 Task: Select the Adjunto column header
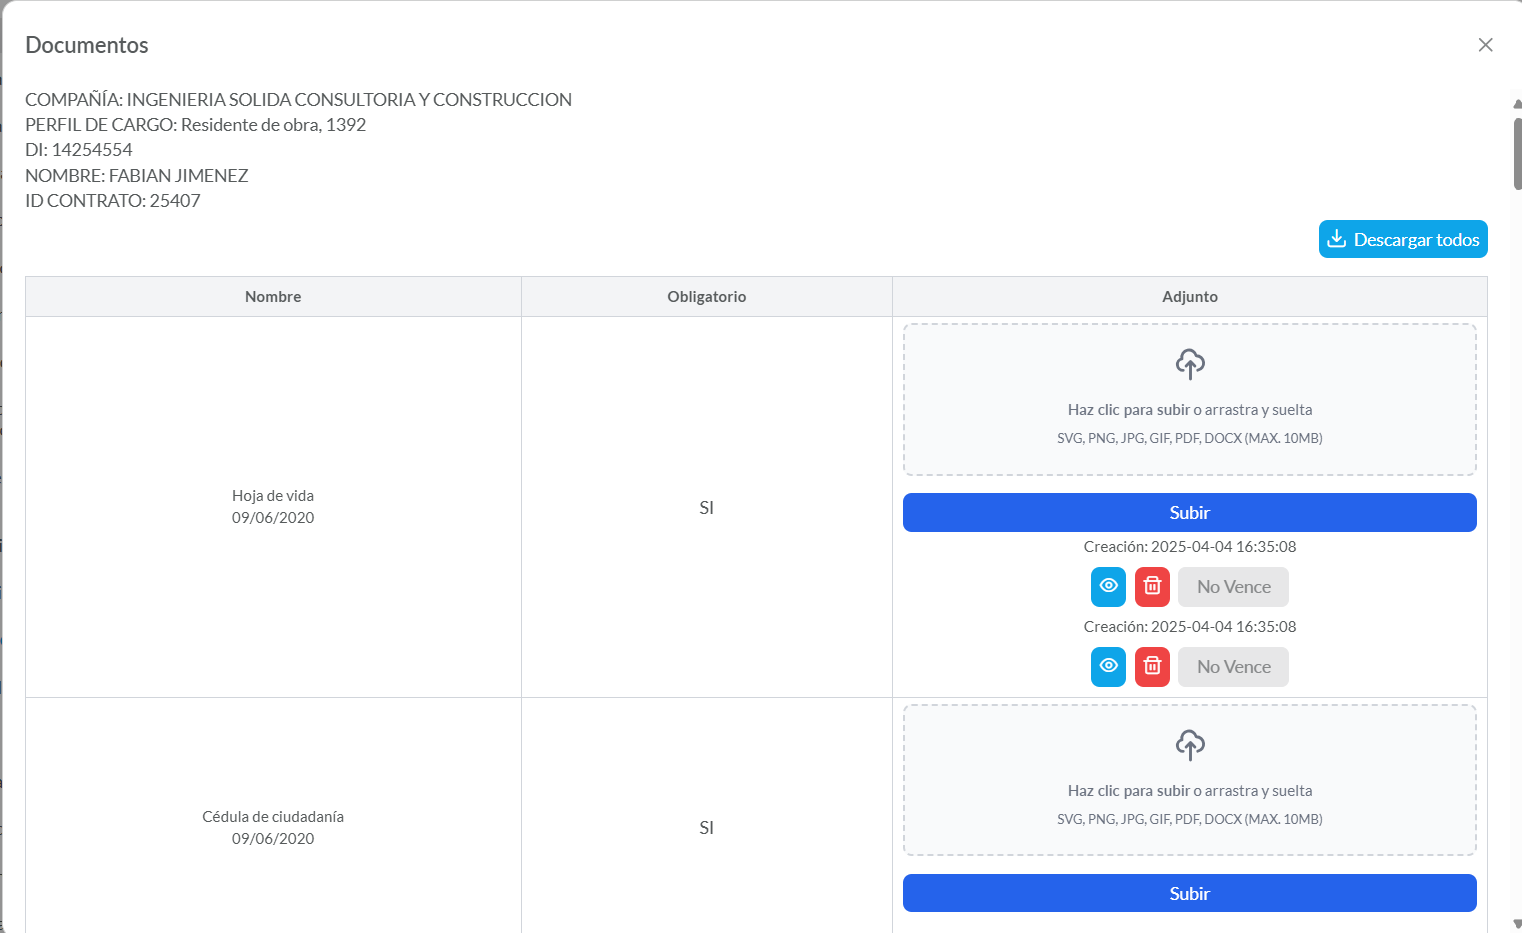1189,297
